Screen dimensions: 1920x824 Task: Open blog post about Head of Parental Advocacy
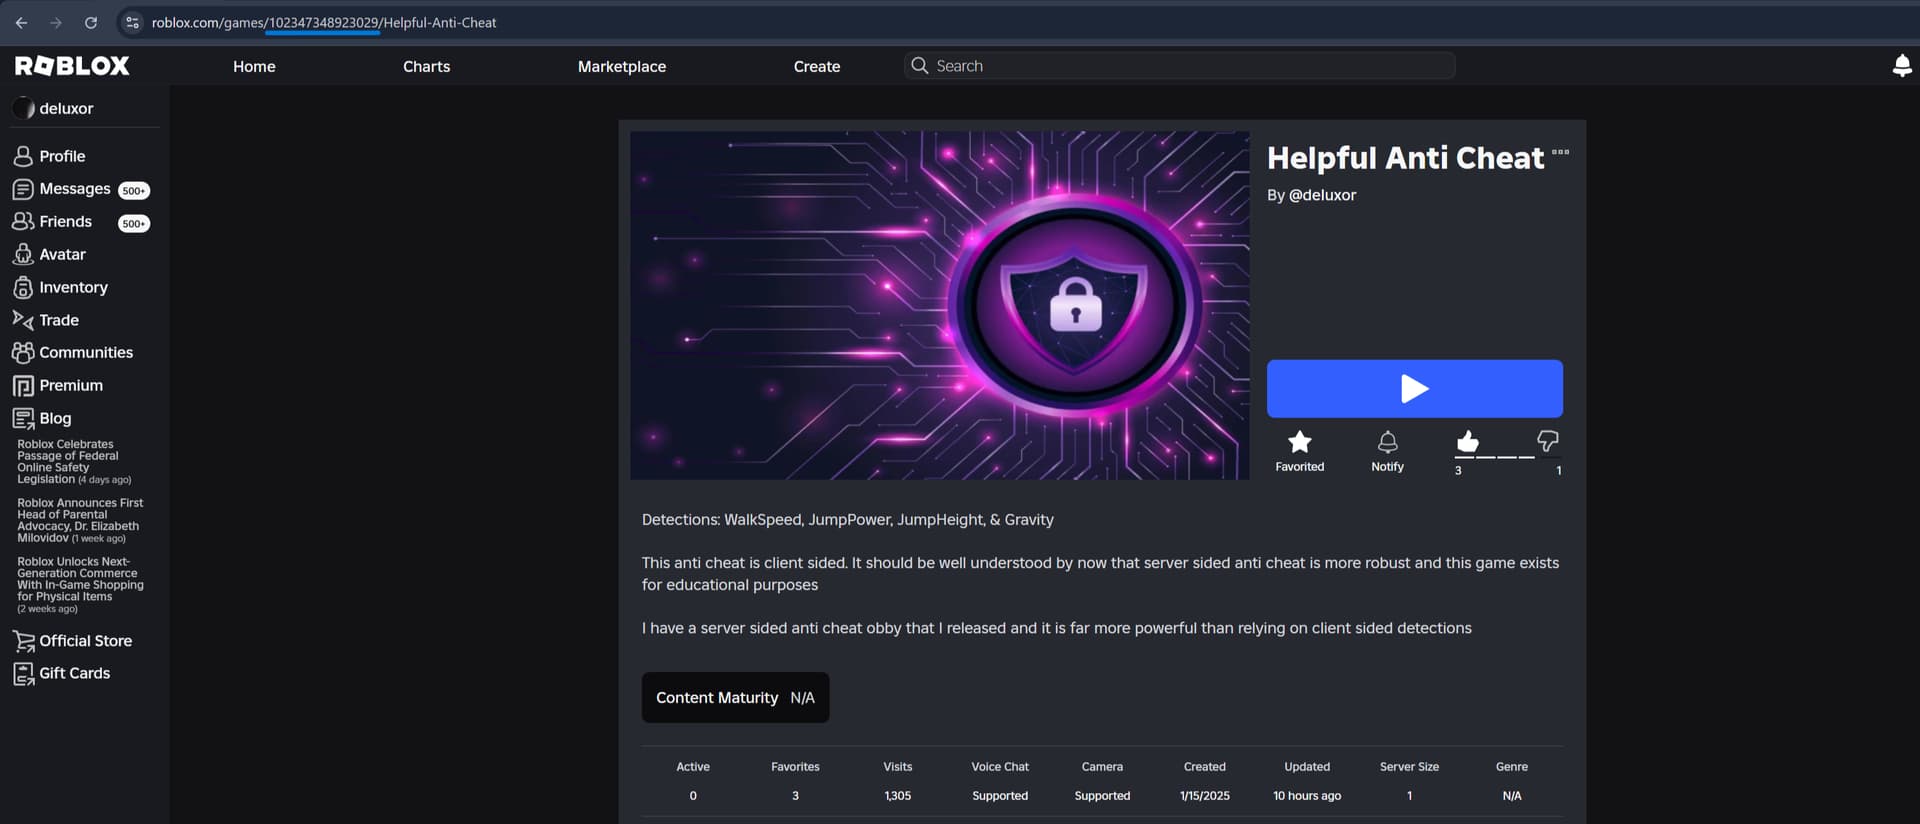[80, 520]
